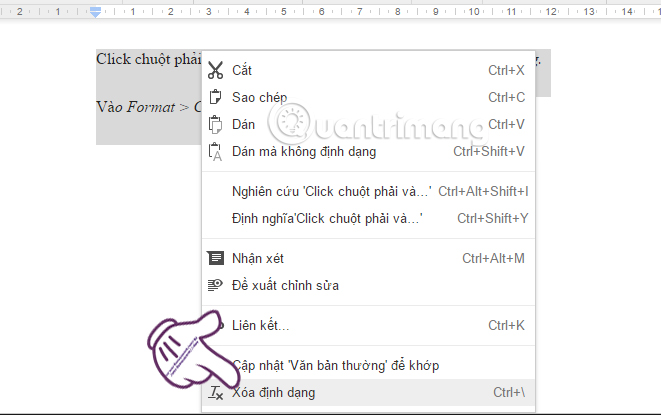The image size is (661, 415).
Task: Select Nhận xét to add a comment
Action: [x=368, y=258]
